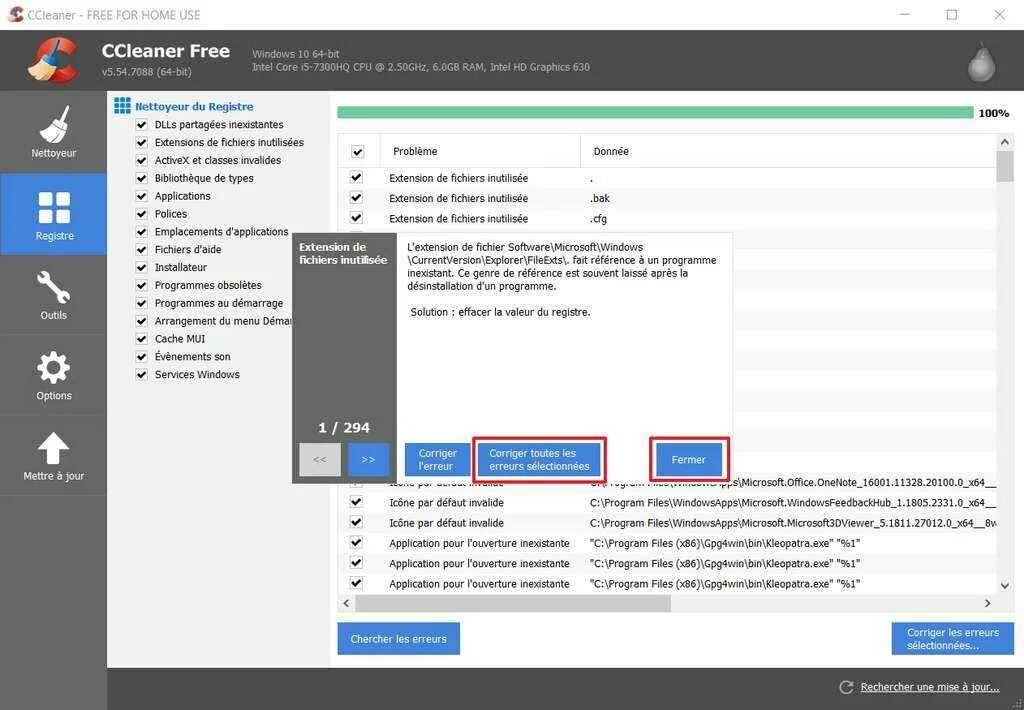Viewport: 1024px width, 710px height.
Task: Click the vertical scrollbar up arrow
Action: [1004, 142]
